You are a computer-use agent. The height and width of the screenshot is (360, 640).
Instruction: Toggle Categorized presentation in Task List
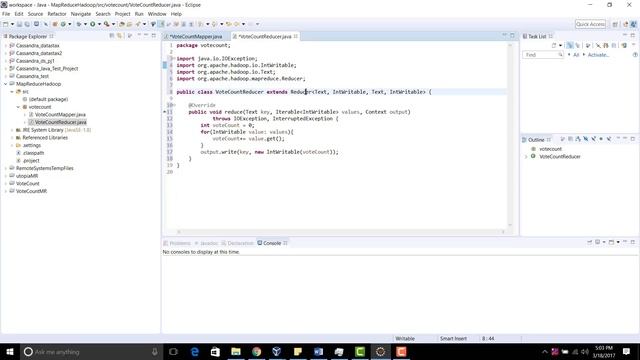coord(570,45)
